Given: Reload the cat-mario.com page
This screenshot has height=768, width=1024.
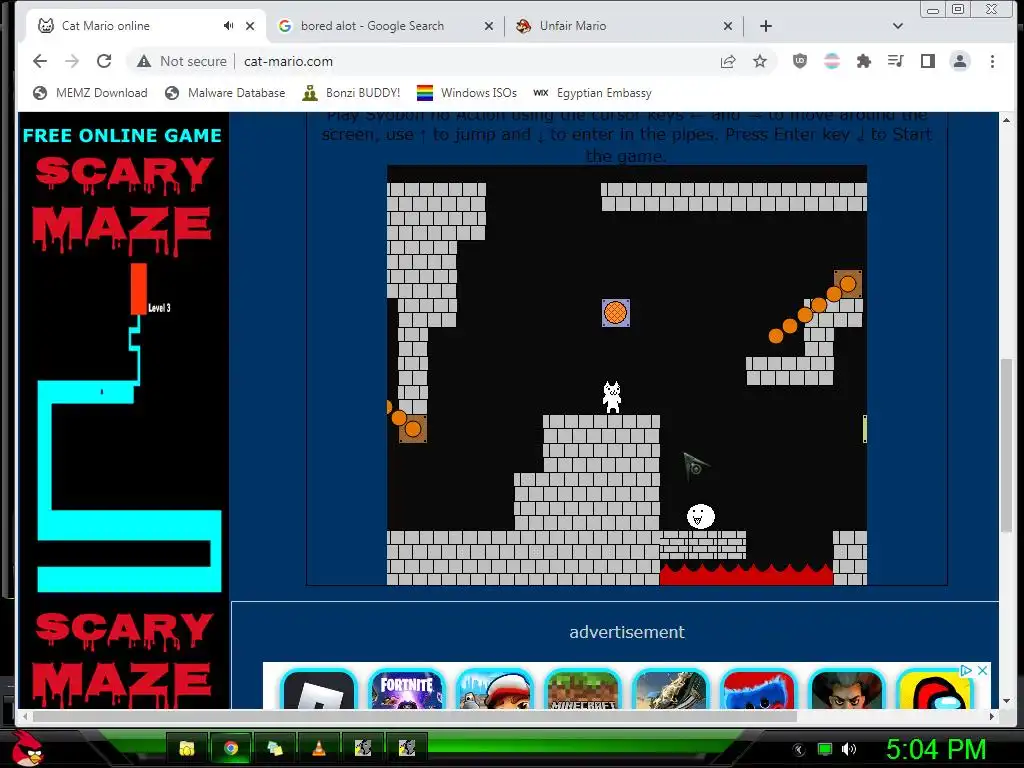Looking at the screenshot, I should pos(104,61).
